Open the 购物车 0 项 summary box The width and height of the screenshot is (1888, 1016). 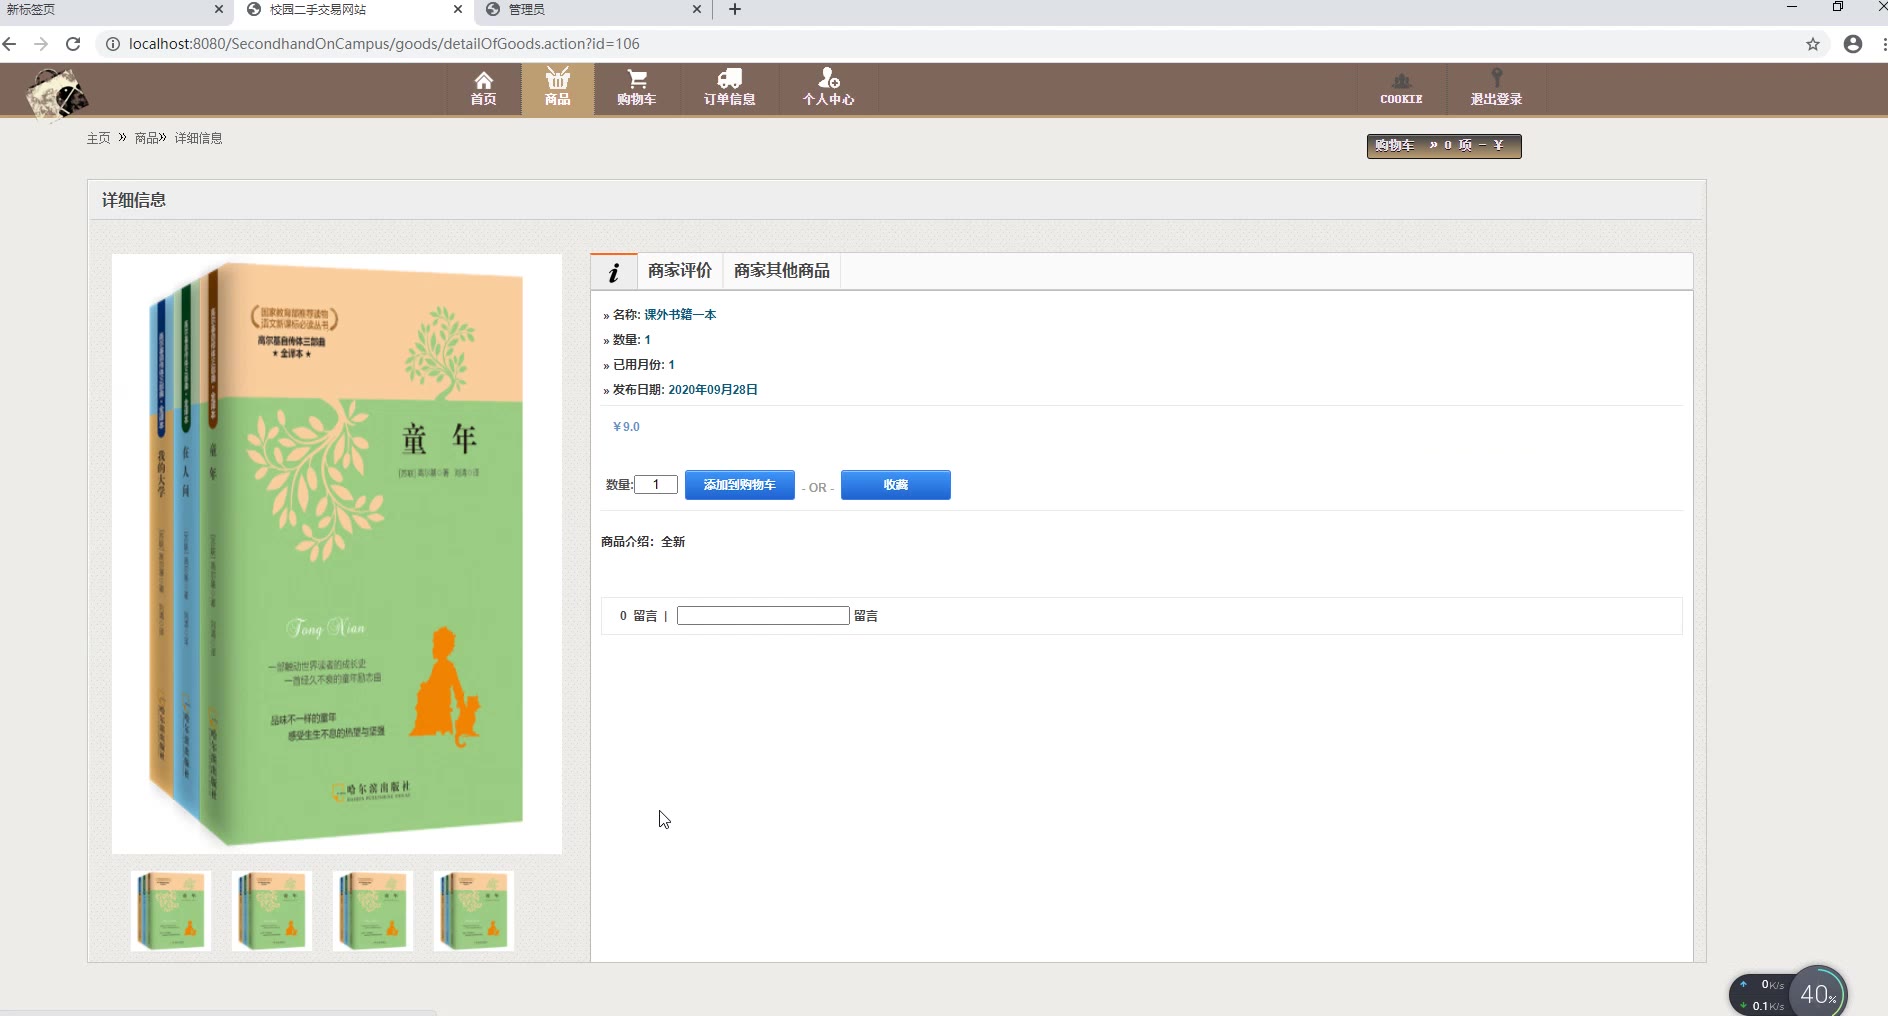click(x=1444, y=146)
